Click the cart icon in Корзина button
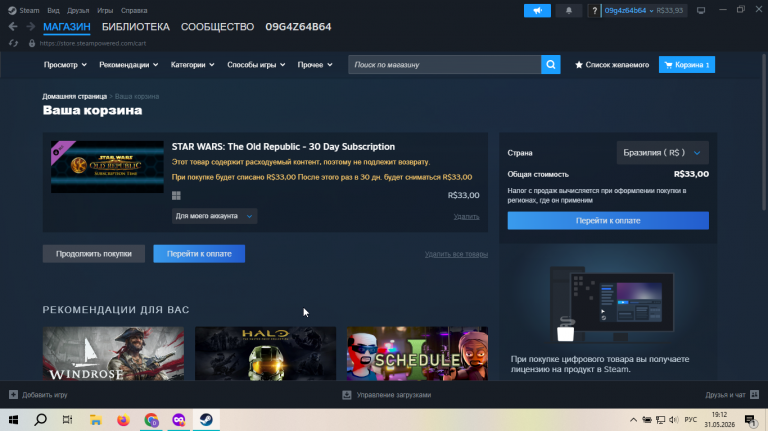This screenshot has height=431, width=768. [x=668, y=65]
